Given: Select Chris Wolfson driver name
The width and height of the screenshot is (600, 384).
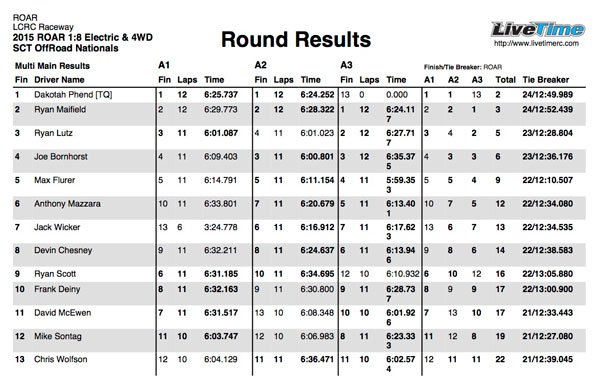Looking at the screenshot, I should coord(60,360).
